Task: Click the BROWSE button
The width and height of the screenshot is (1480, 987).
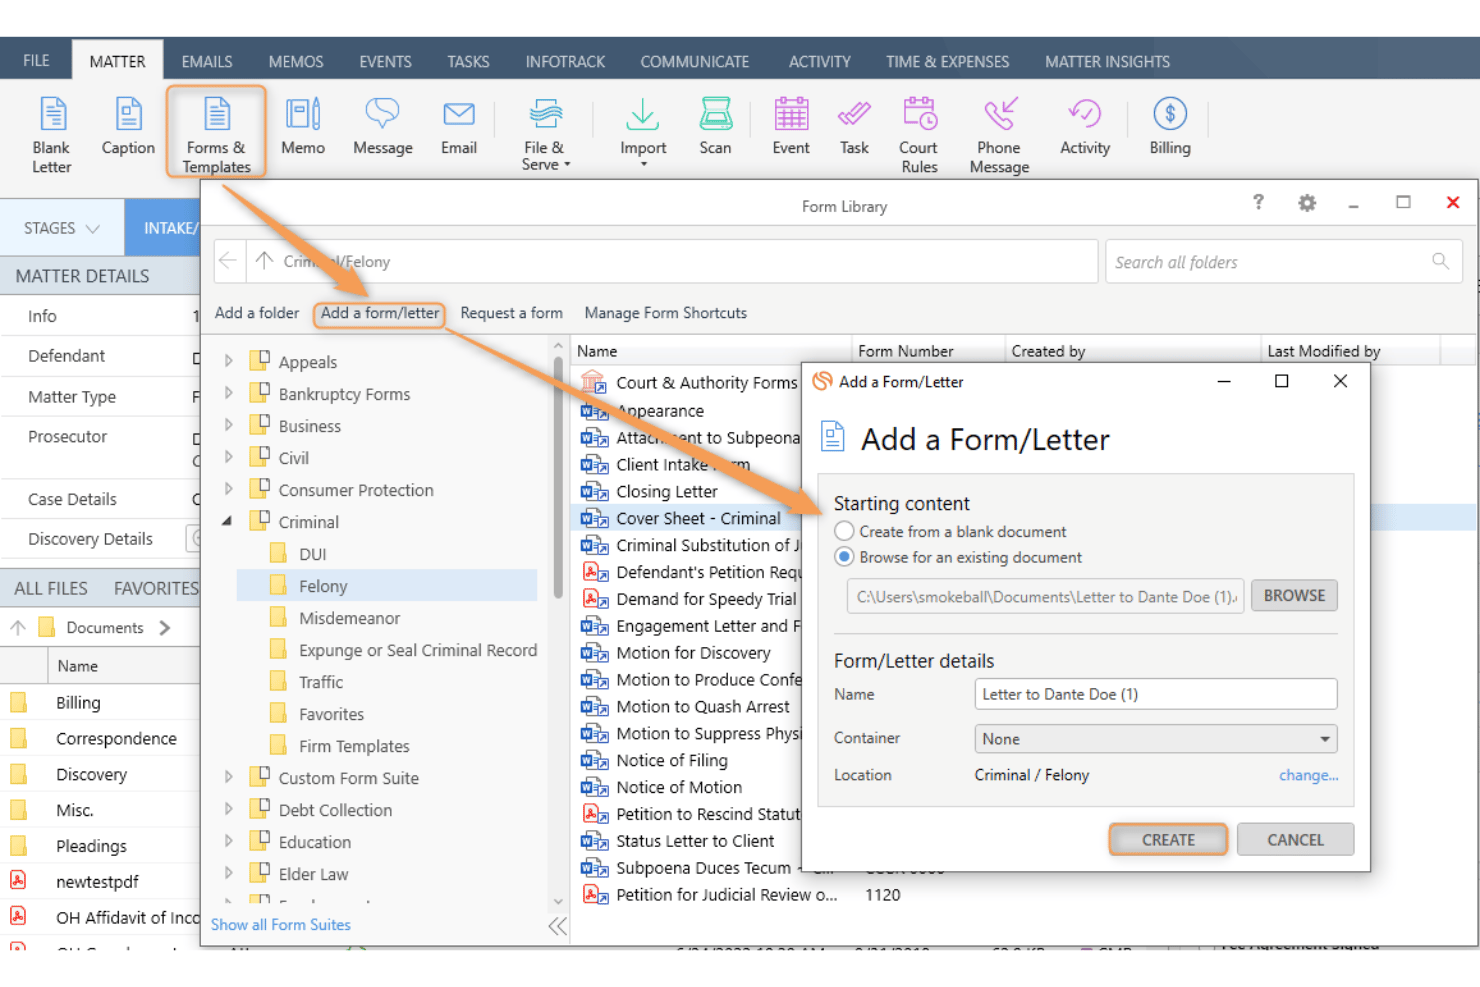Action: pos(1294,595)
